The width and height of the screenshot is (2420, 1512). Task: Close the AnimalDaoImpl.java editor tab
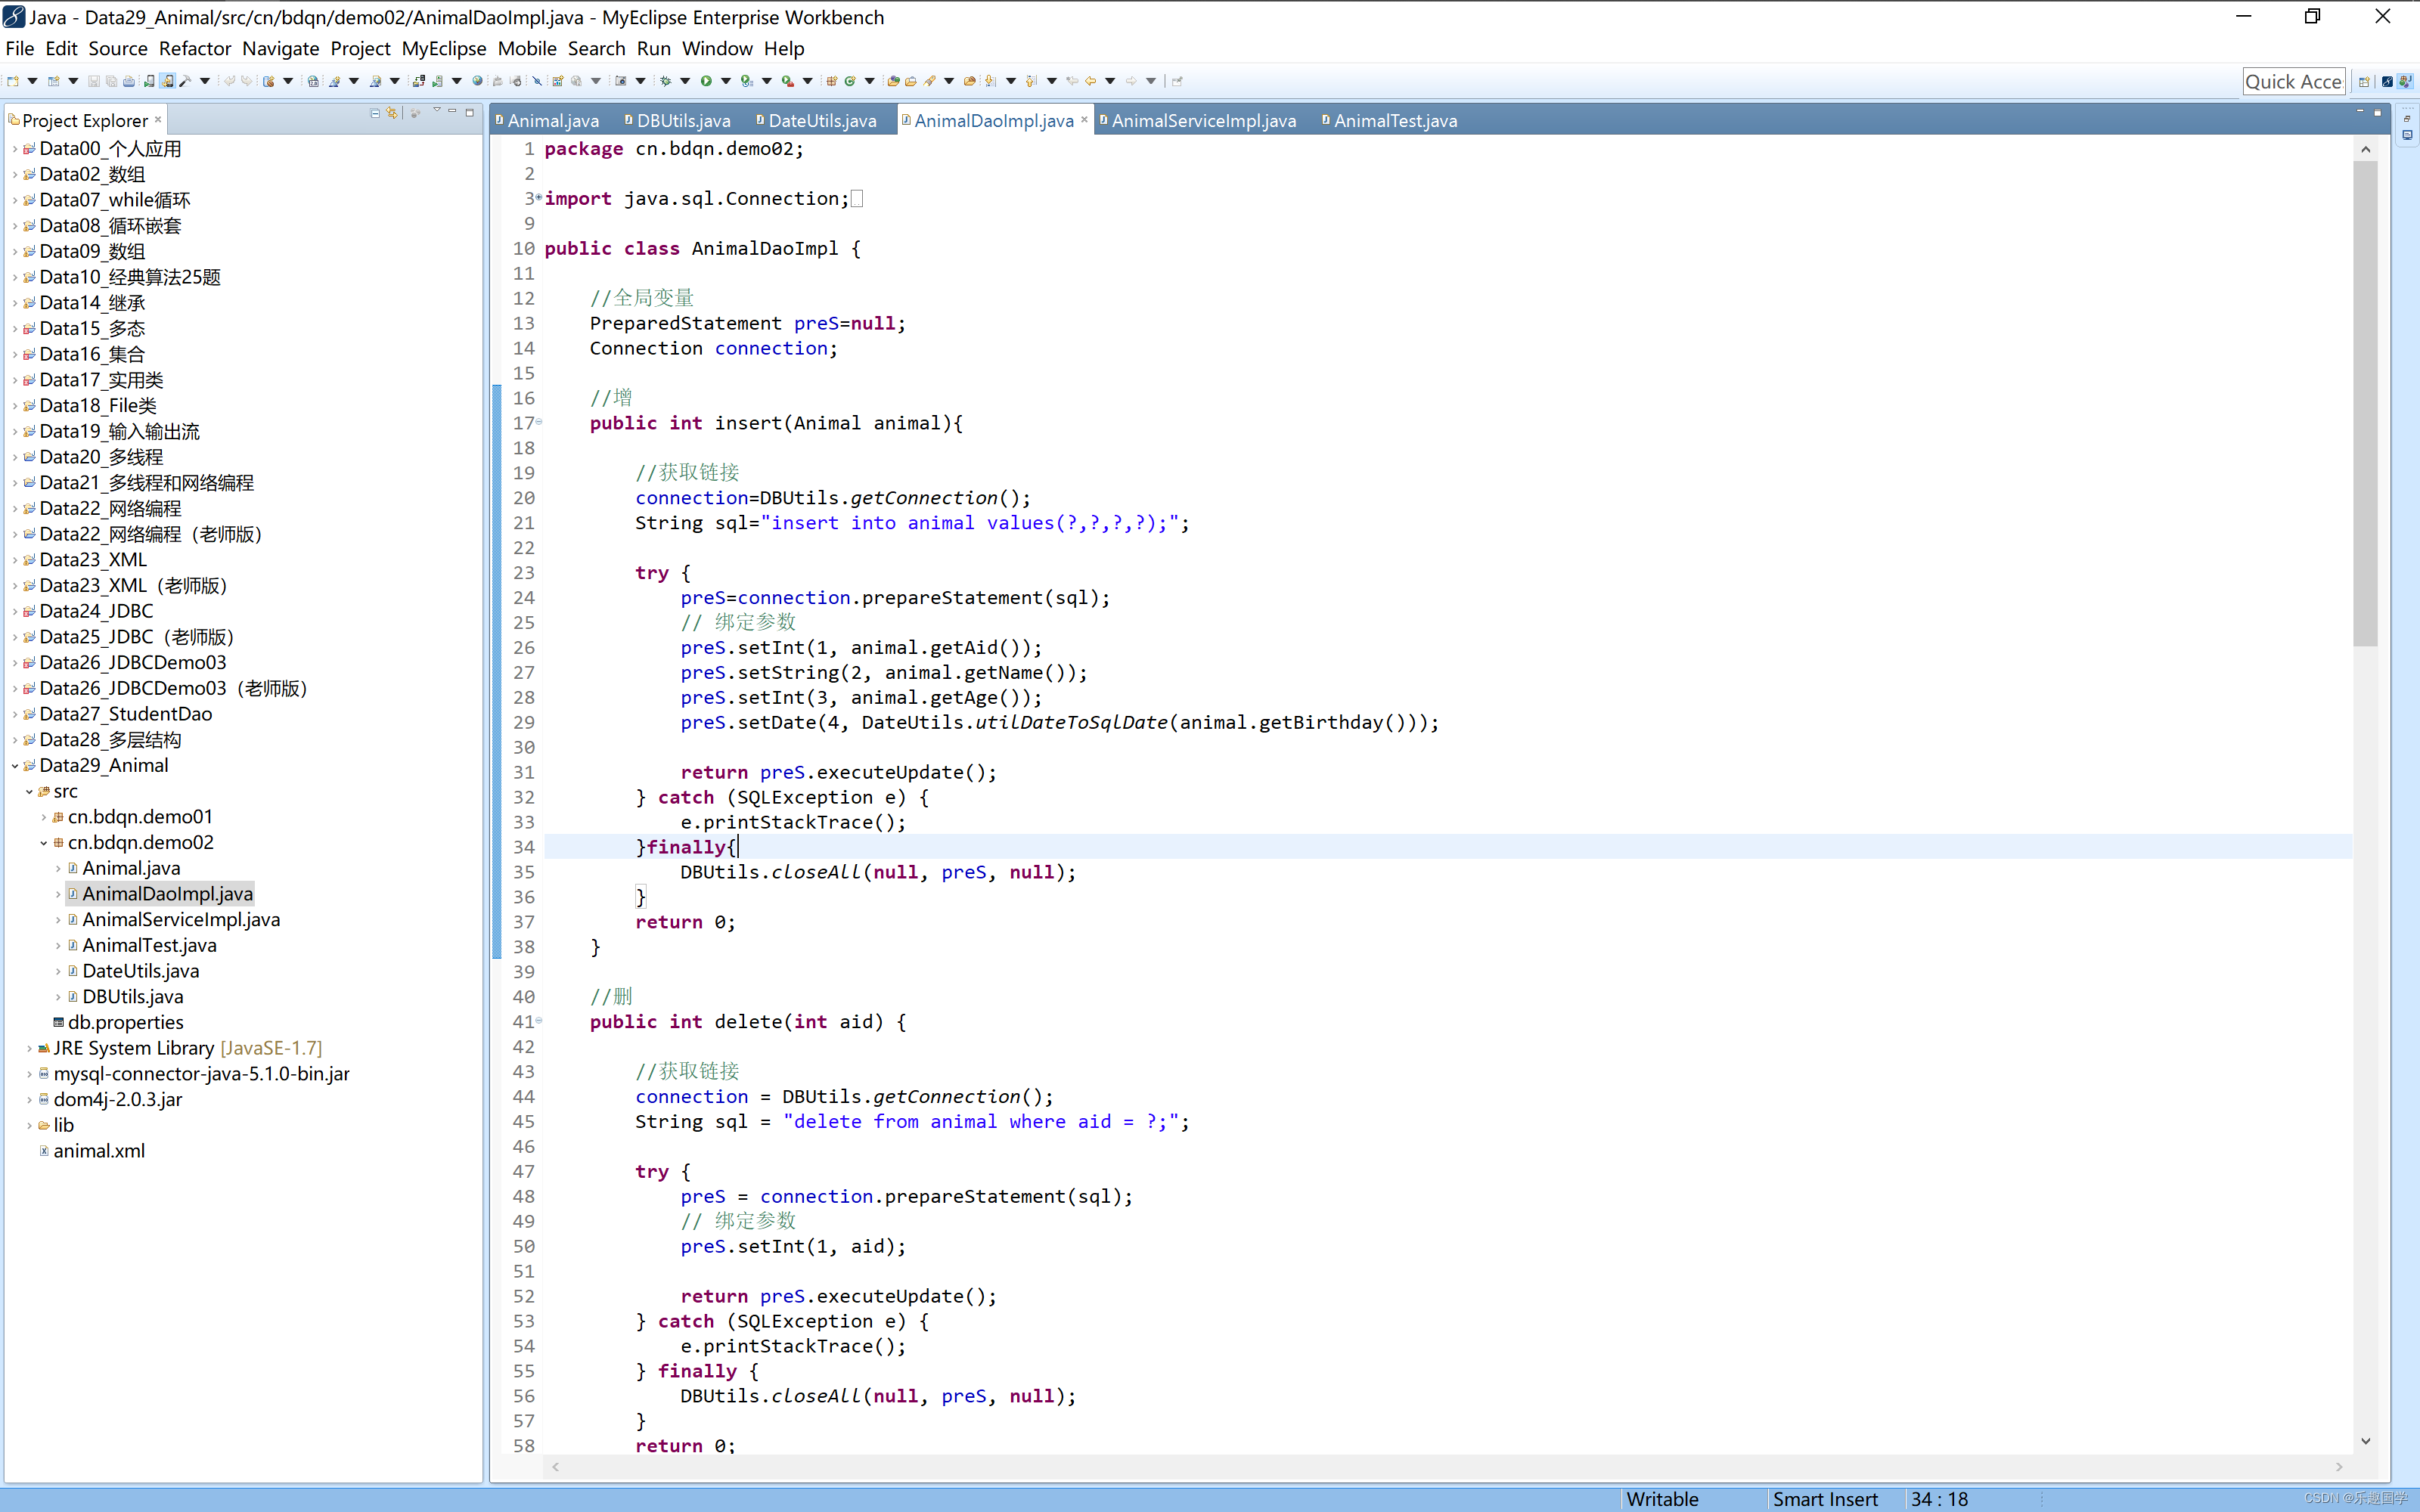pyautogui.click(x=1084, y=119)
